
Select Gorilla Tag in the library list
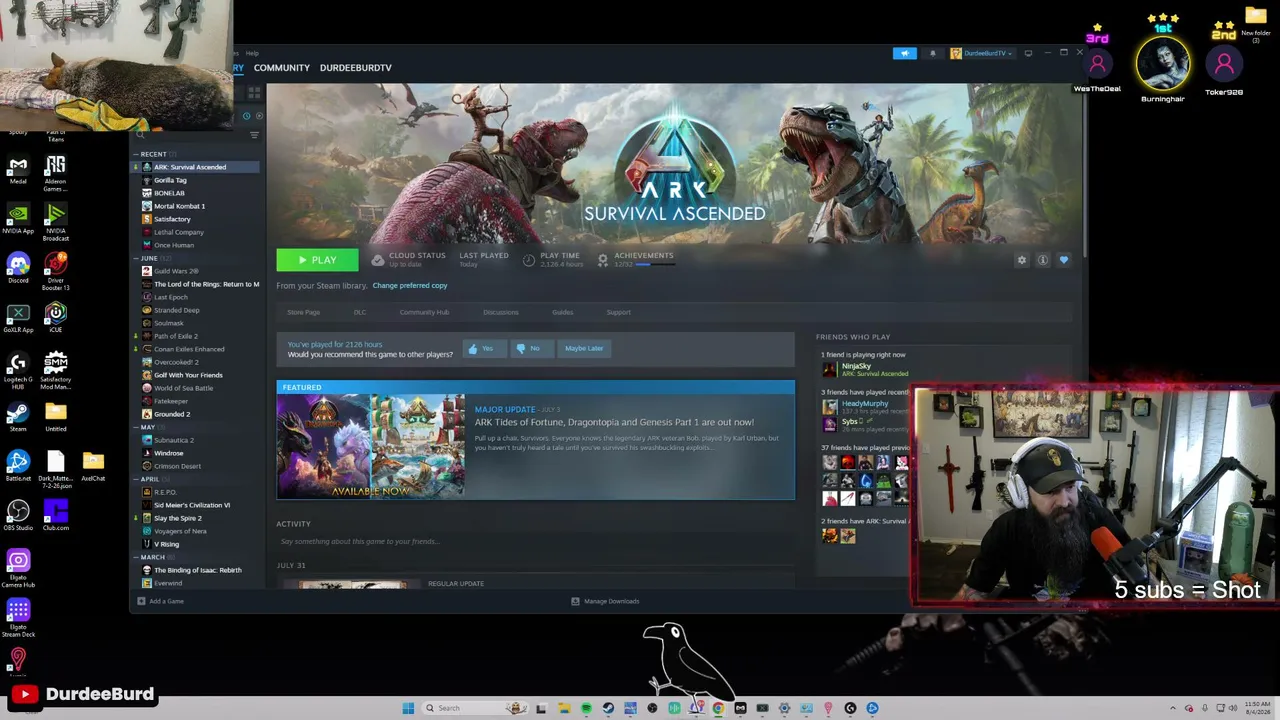(197, 180)
